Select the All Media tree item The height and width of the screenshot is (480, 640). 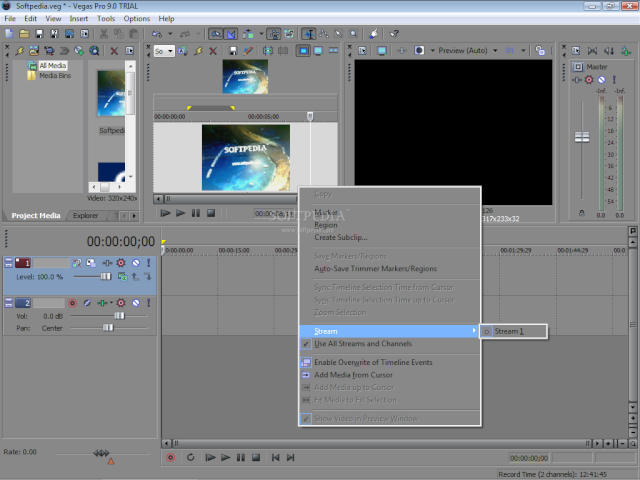[52, 65]
